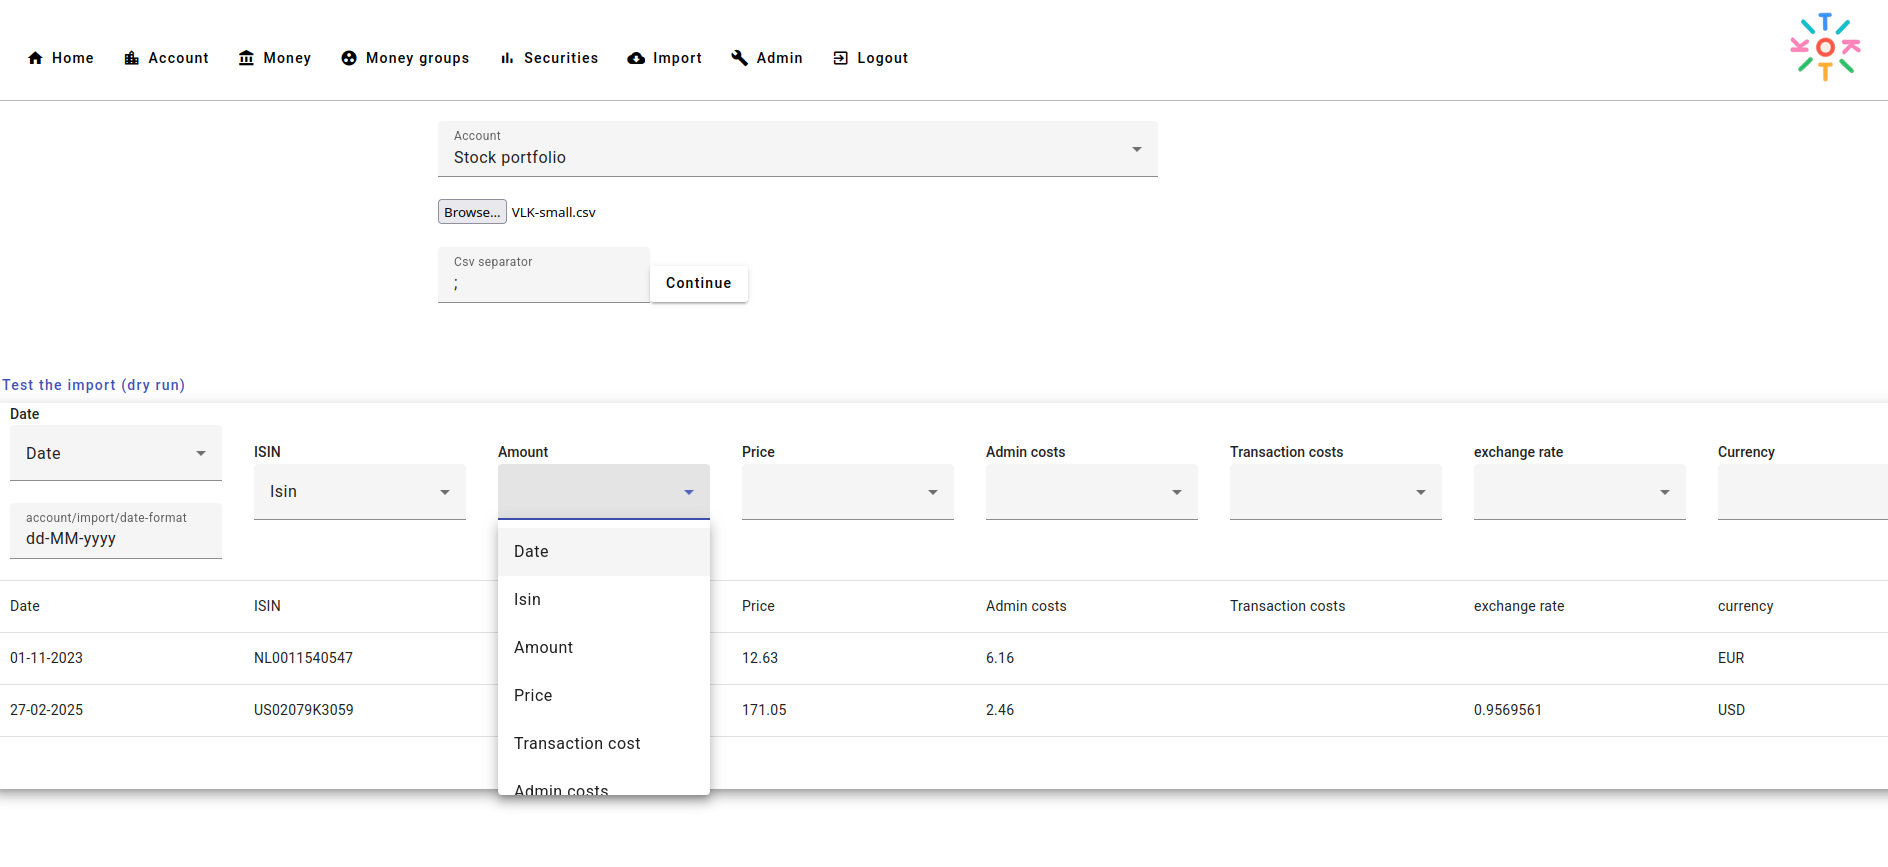Select Transaction cost option in list
Viewport: 1888px width, 867px height.
click(x=604, y=744)
